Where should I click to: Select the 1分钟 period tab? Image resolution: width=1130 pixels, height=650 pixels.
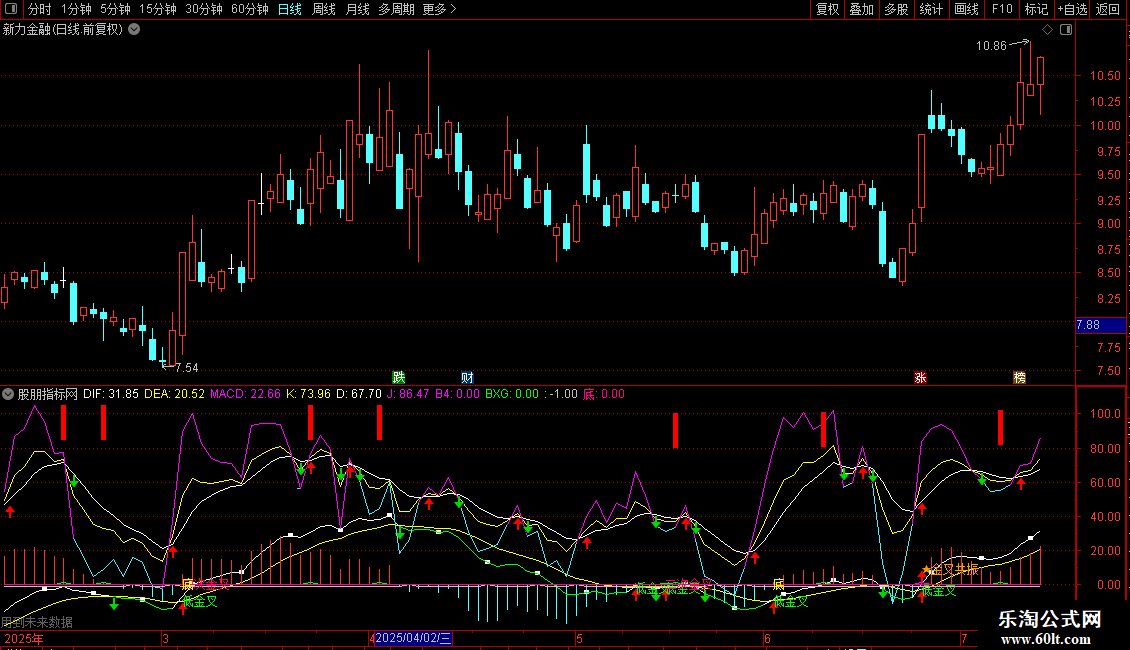click(x=76, y=9)
